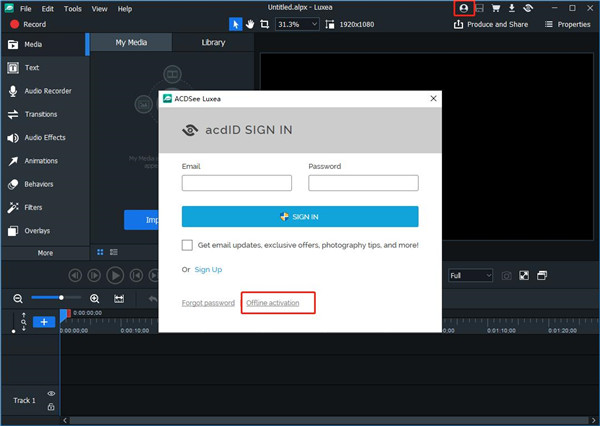Switch to the Library tab
Image resolution: width=600 pixels, height=426 pixels.
click(213, 42)
